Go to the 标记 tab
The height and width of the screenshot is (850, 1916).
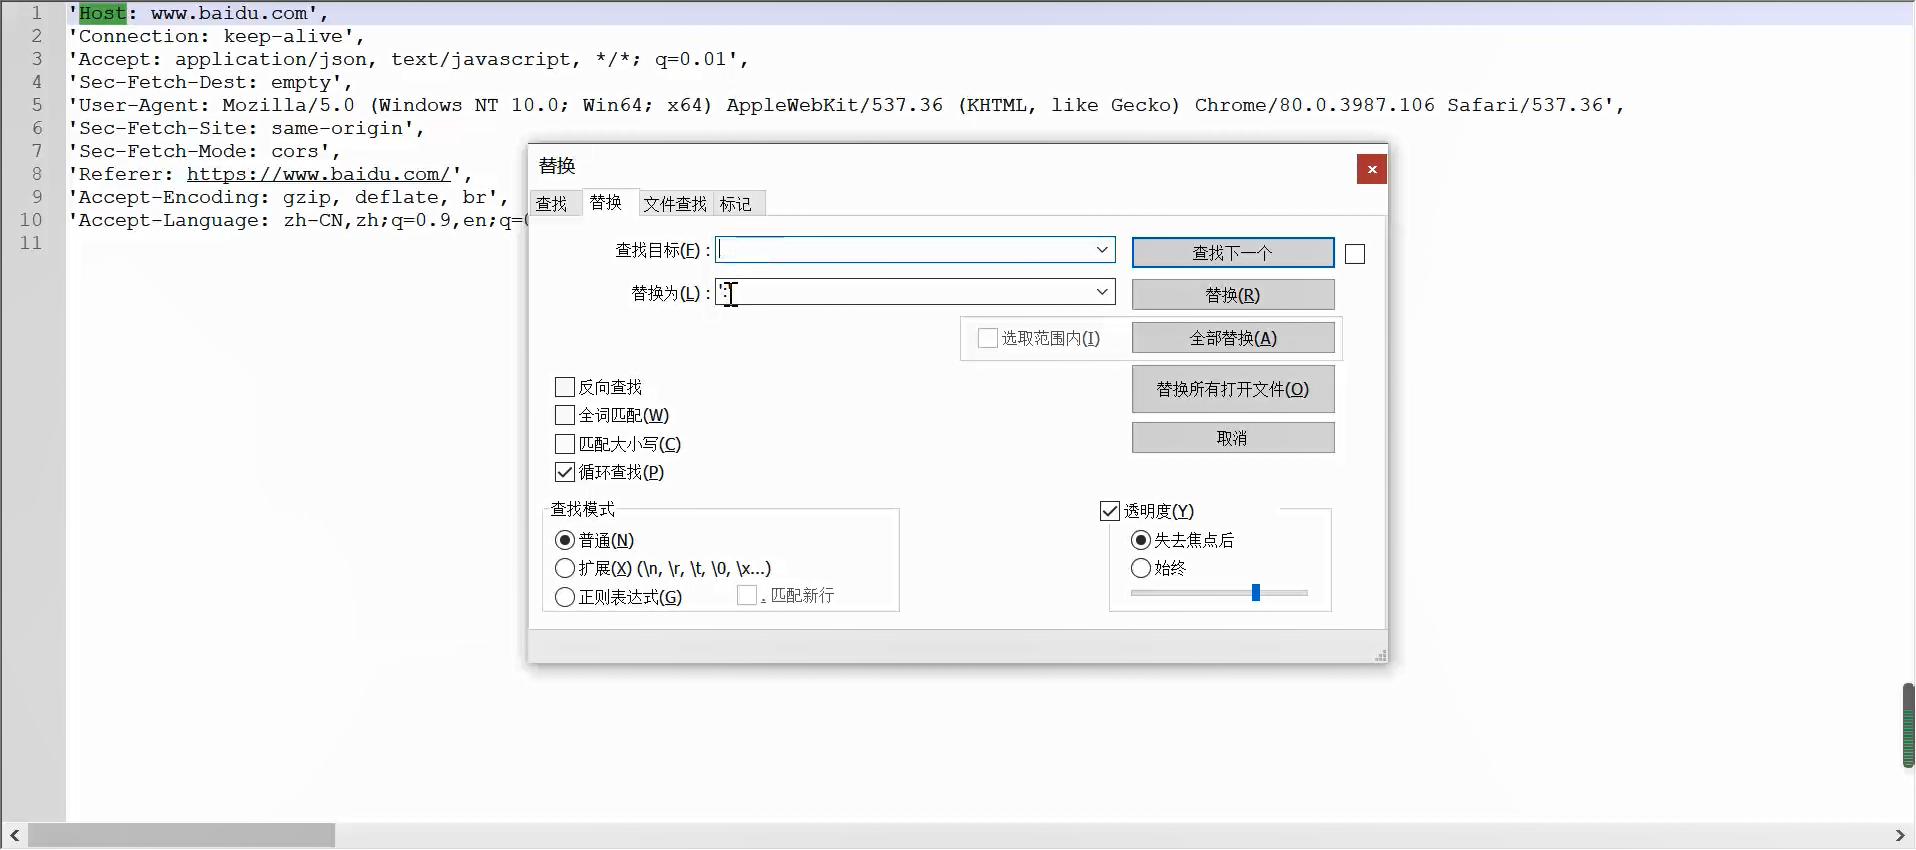click(x=736, y=204)
